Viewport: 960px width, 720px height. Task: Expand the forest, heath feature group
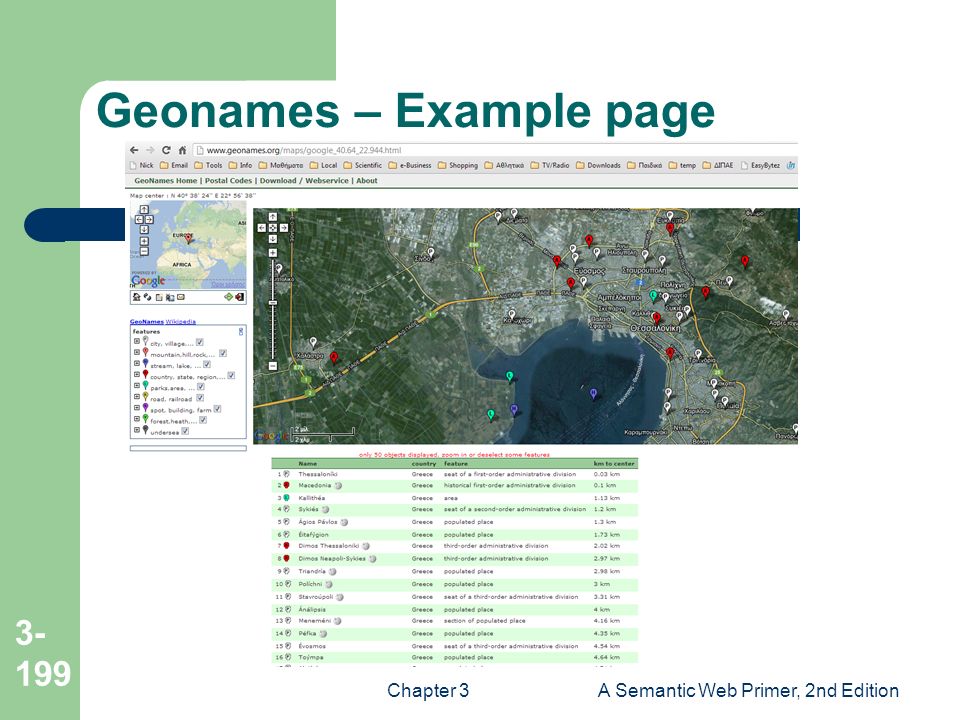(x=137, y=419)
